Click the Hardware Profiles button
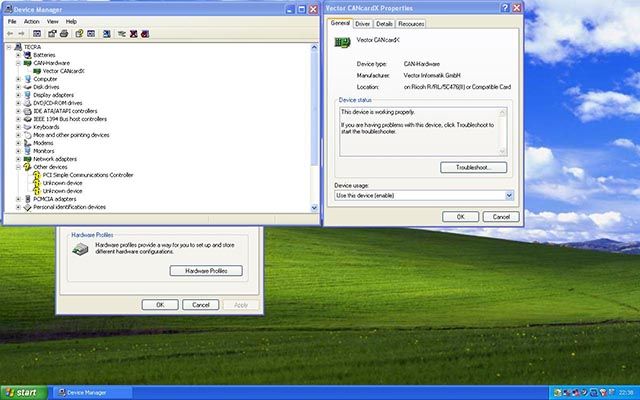Viewport: 640px width, 400px height. tap(206, 271)
